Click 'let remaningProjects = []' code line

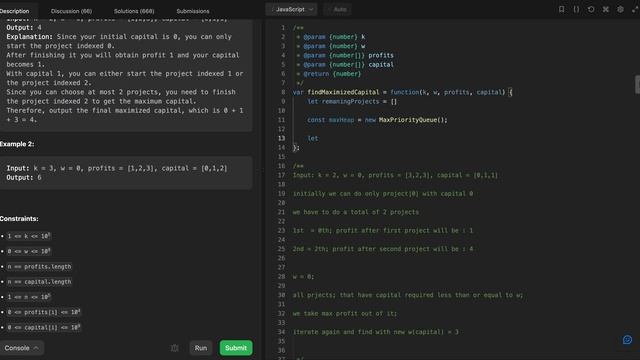point(352,102)
